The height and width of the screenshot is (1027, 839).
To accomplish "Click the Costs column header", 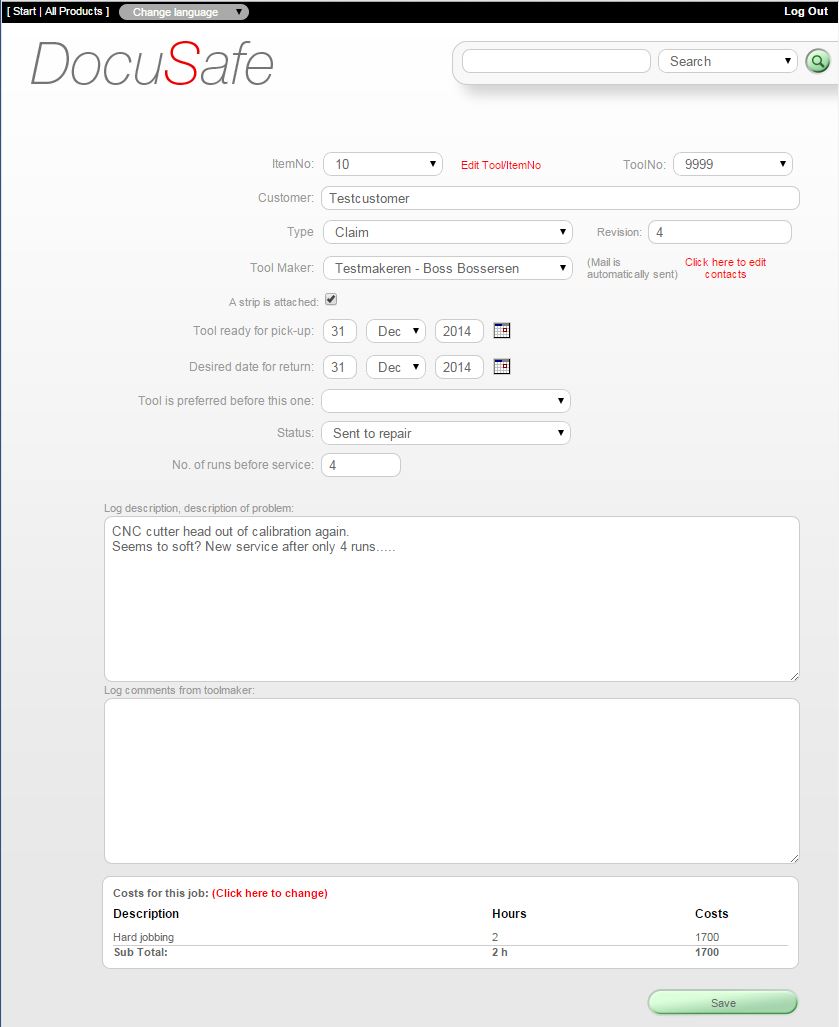I will click(x=711, y=914).
